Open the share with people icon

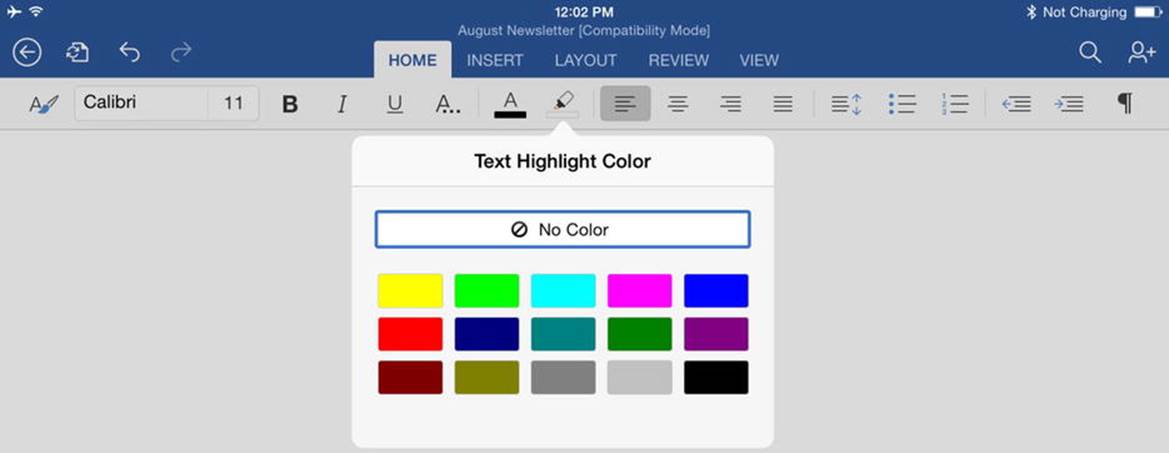coord(1141,52)
